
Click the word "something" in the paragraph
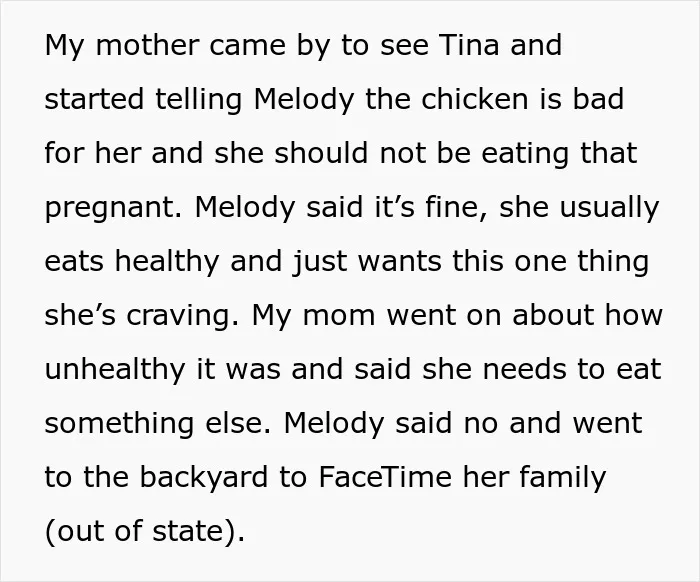(119, 424)
